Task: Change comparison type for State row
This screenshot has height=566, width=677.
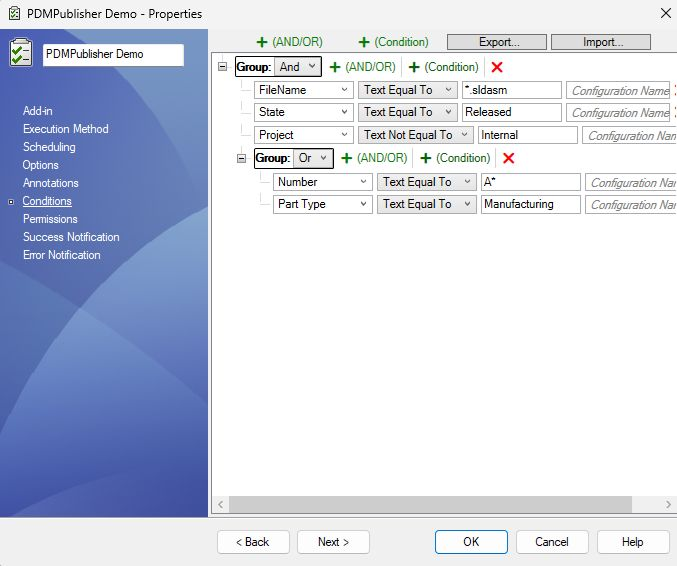Action: (408, 112)
